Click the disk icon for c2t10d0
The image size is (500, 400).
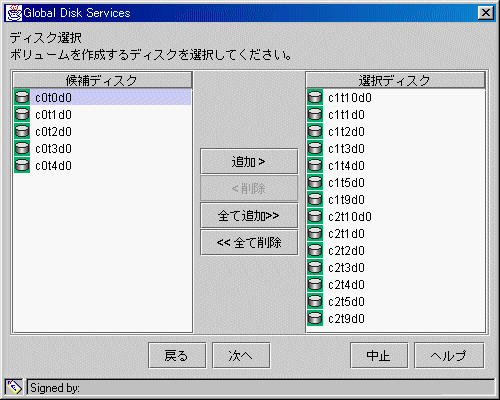coord(315,217)
